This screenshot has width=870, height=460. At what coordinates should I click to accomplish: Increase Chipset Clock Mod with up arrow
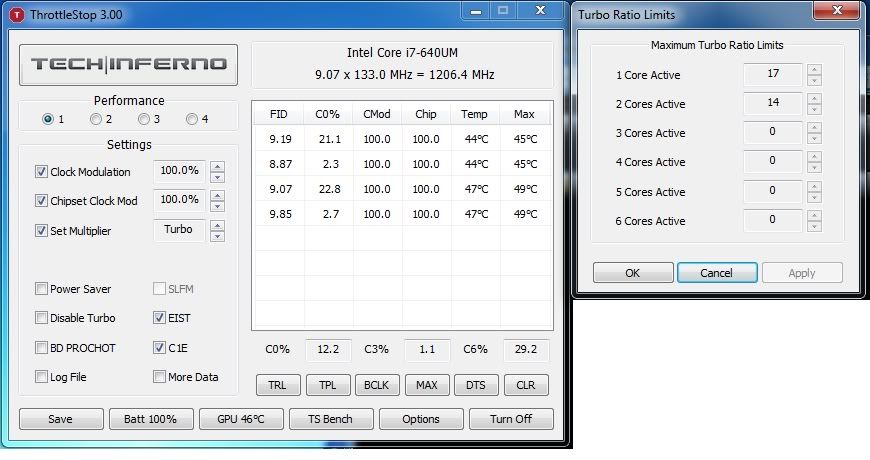pyautogui.click(x=218, y=195)
